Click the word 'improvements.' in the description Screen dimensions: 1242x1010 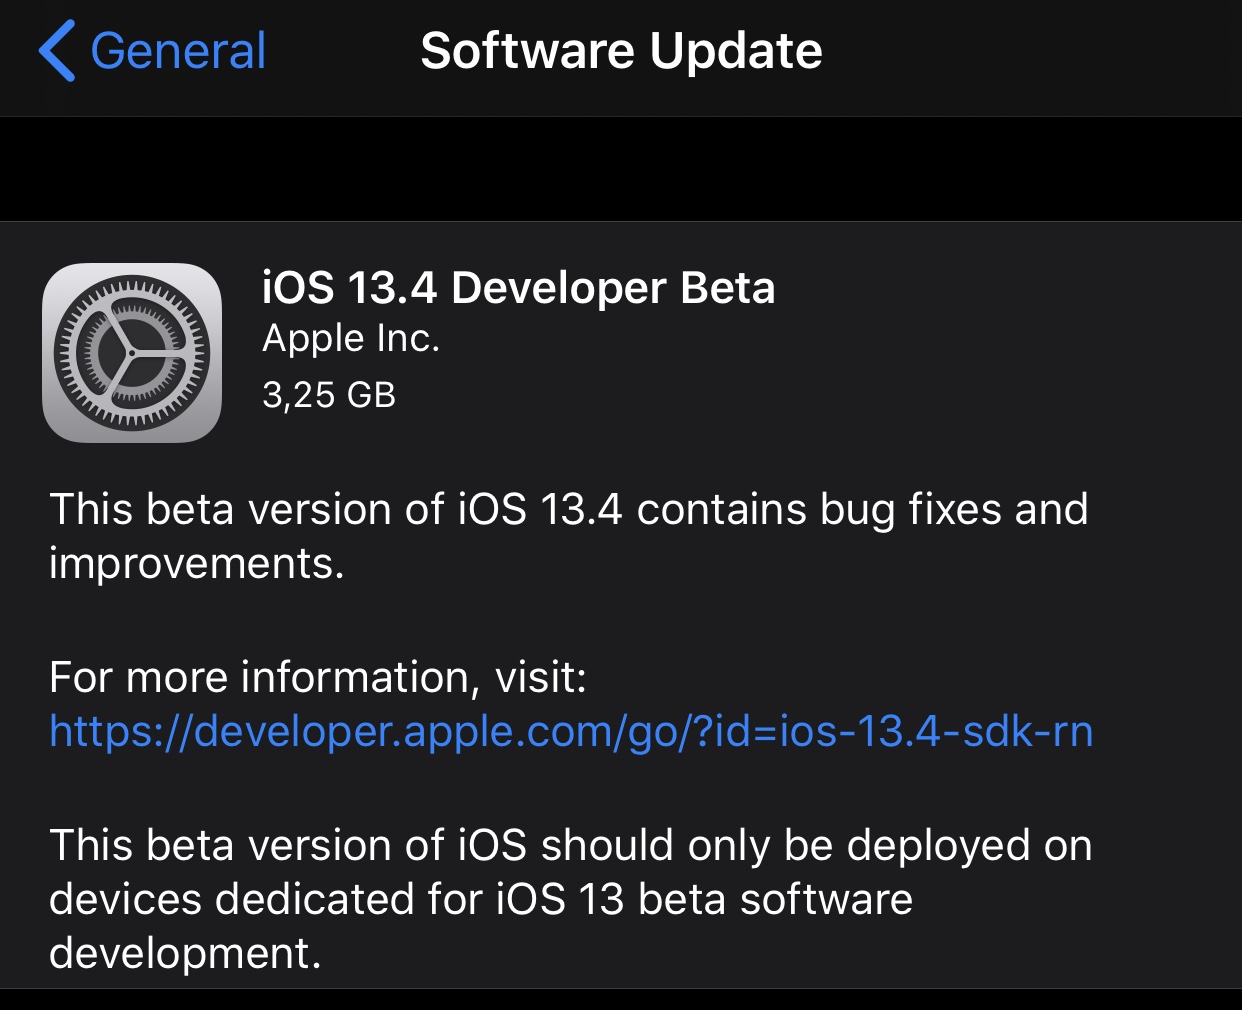(x=197, y=564)
